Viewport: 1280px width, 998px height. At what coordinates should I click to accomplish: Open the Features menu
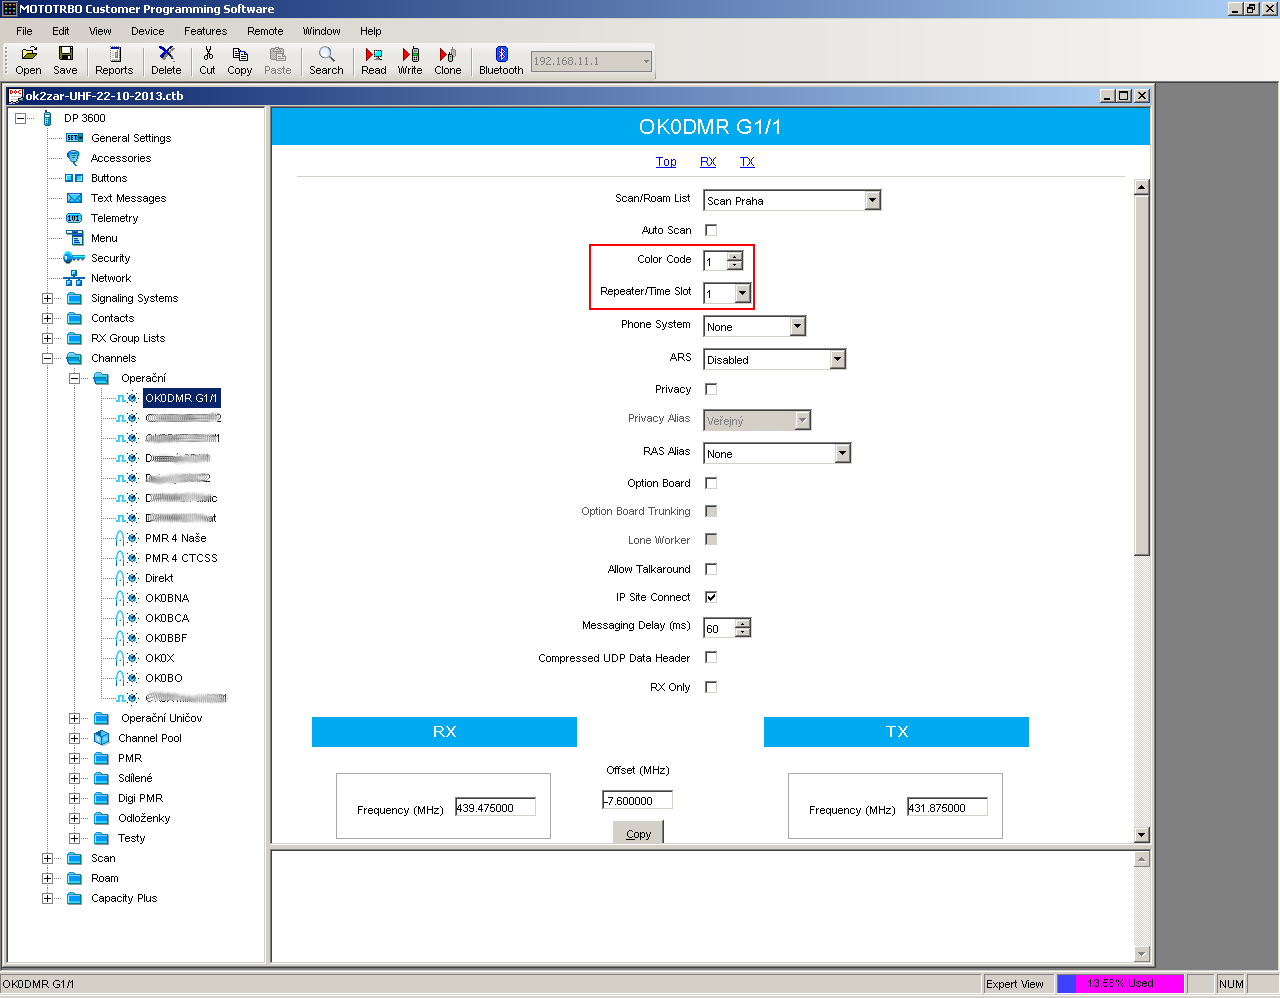point(205,31)
